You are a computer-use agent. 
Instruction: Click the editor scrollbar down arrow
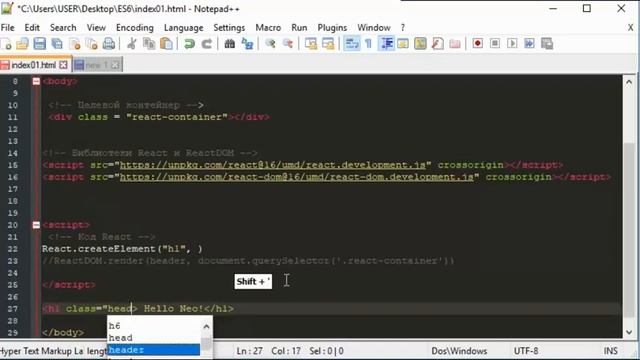pyautogui.click(x=629, y=332)
